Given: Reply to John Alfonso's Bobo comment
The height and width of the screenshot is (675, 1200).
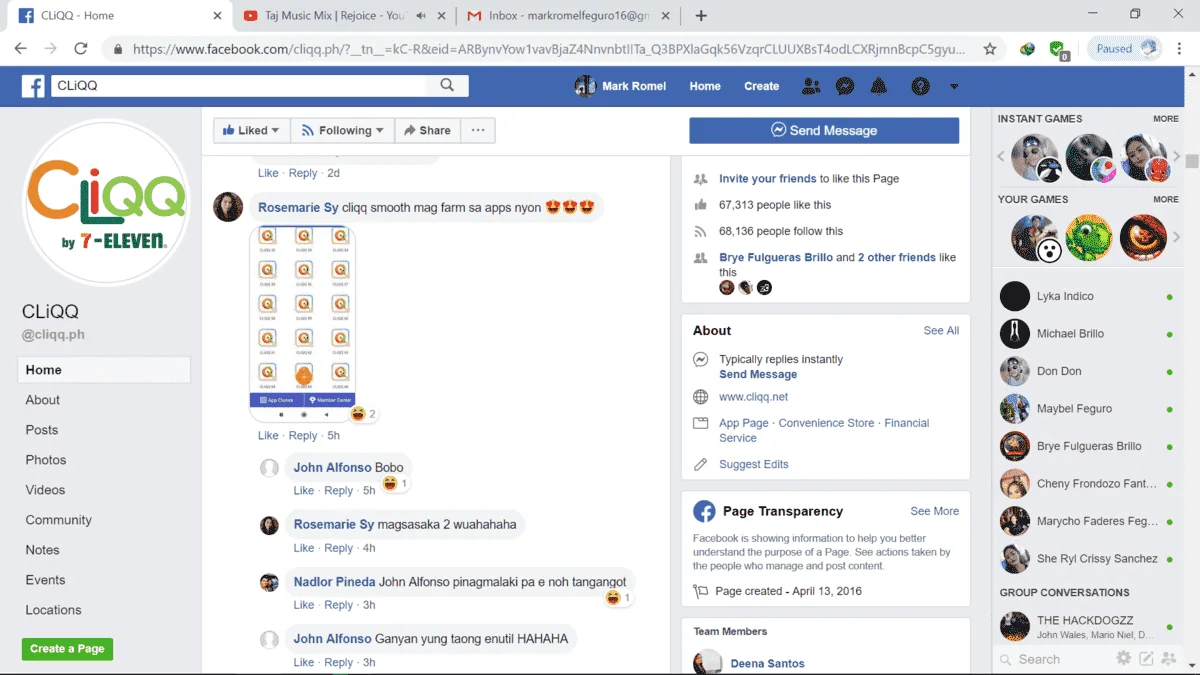Looking at the screenshot, I should coord(338,491).
